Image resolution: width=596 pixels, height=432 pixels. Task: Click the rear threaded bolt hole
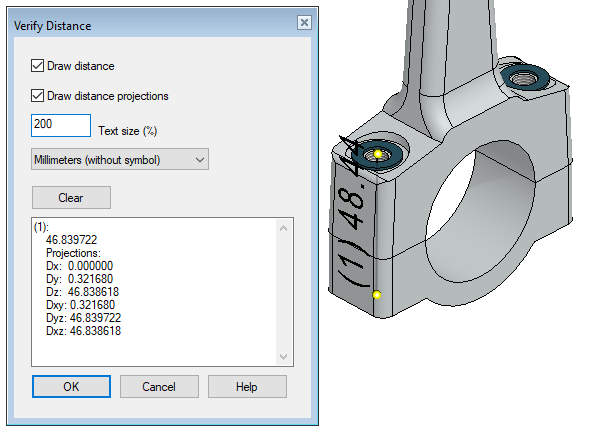pos(524,79)
